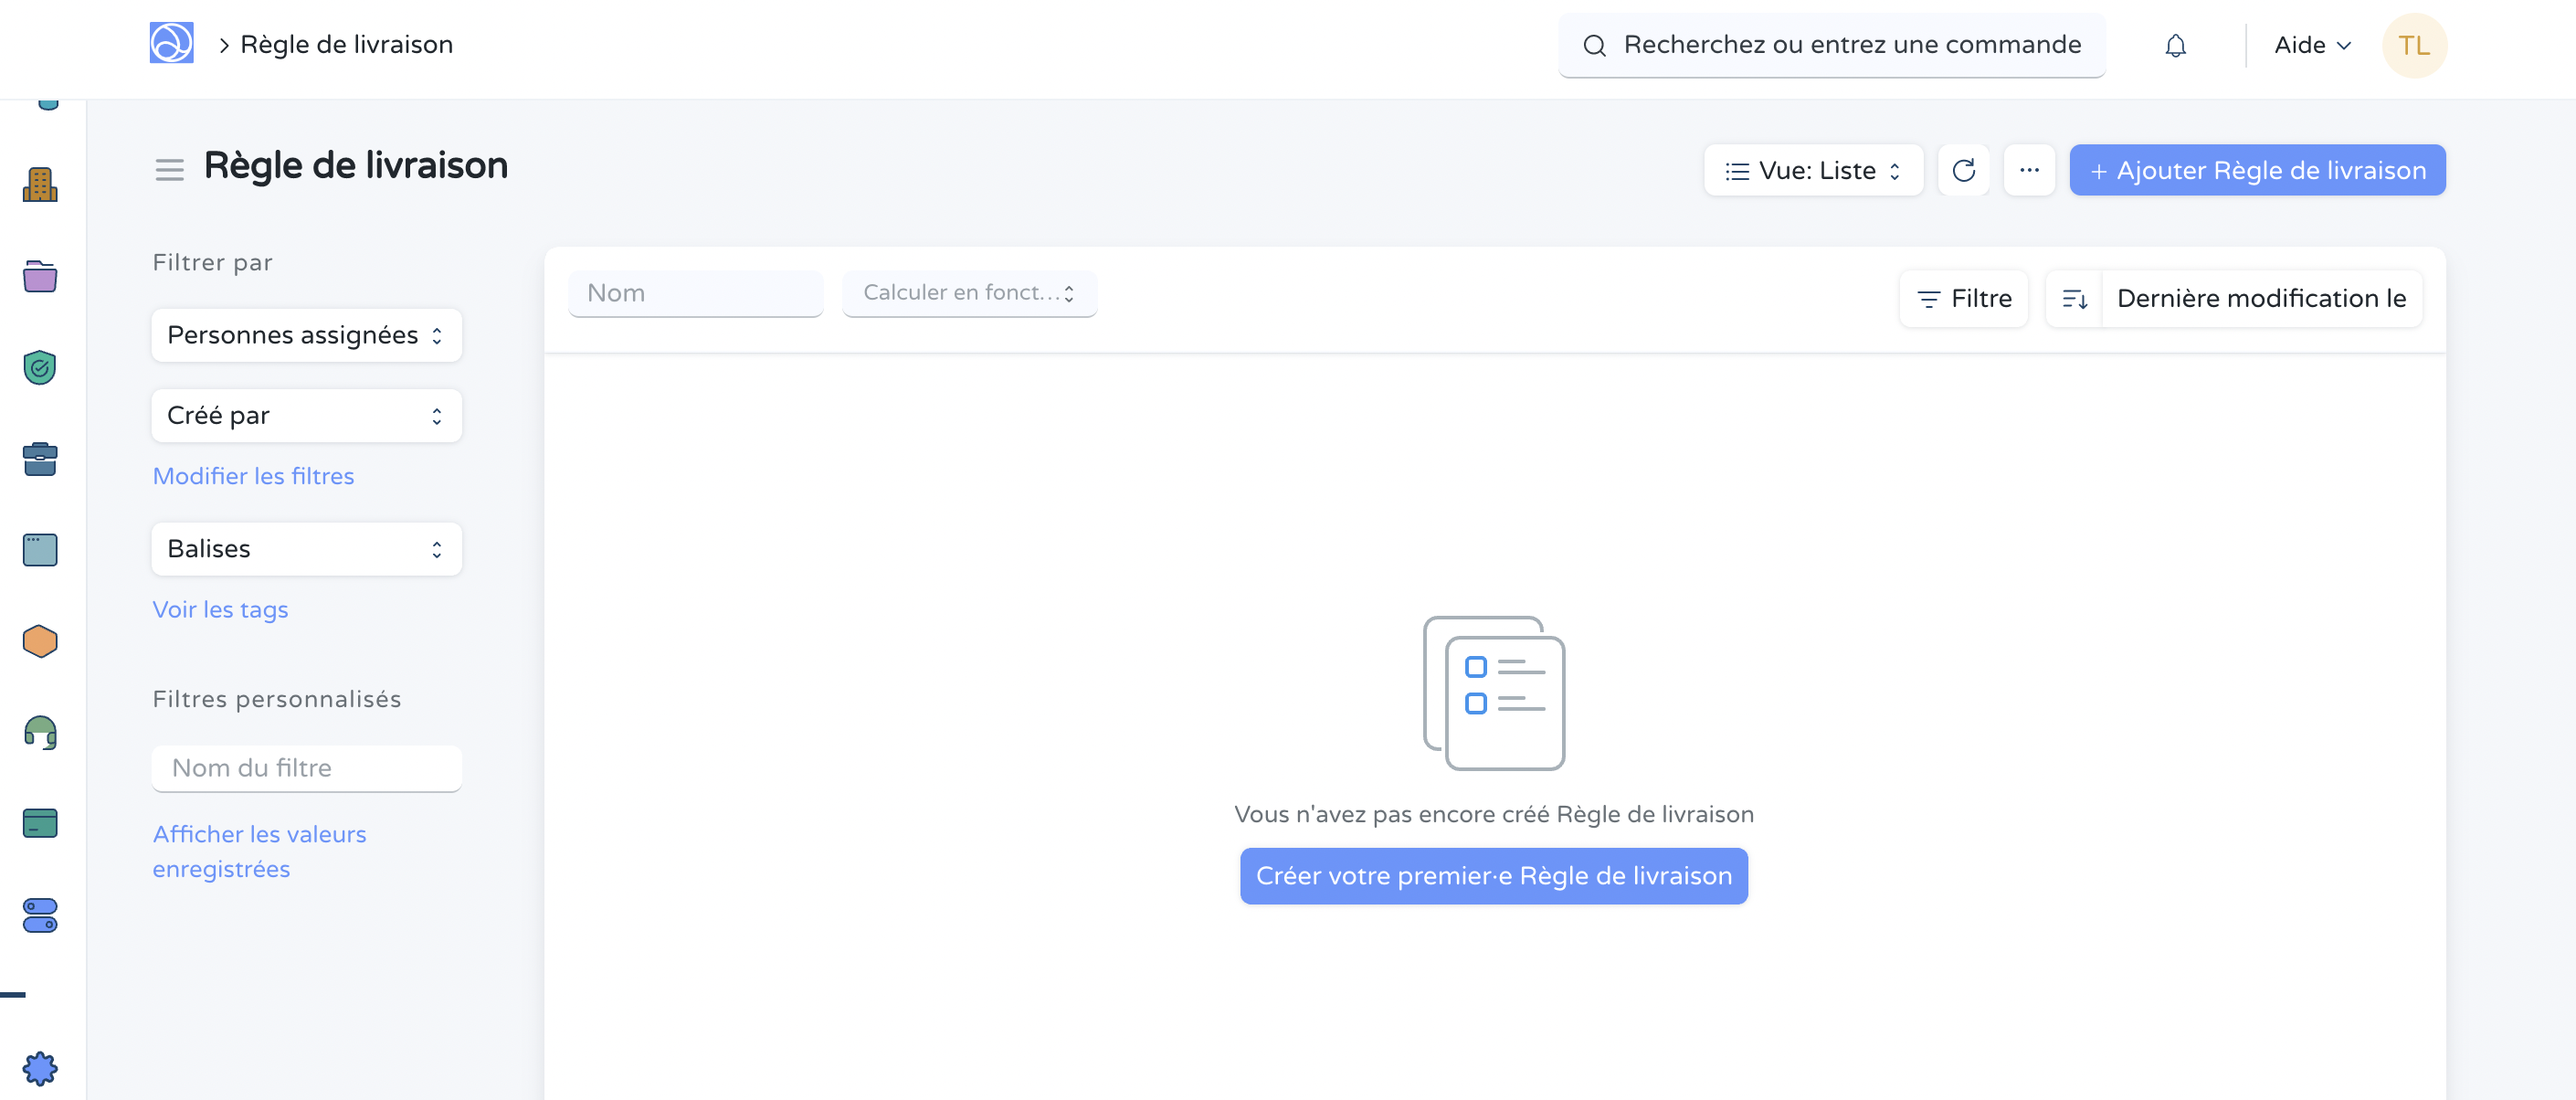Expand the Personnes assignées dropdown

(306, 335)
